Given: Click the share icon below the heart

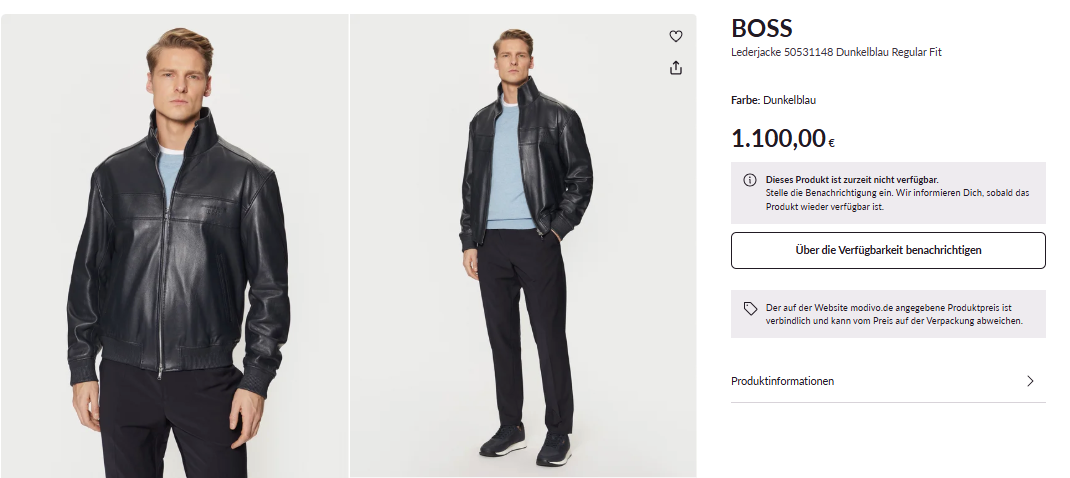Looking at the screenshot, I should point(676,68).
